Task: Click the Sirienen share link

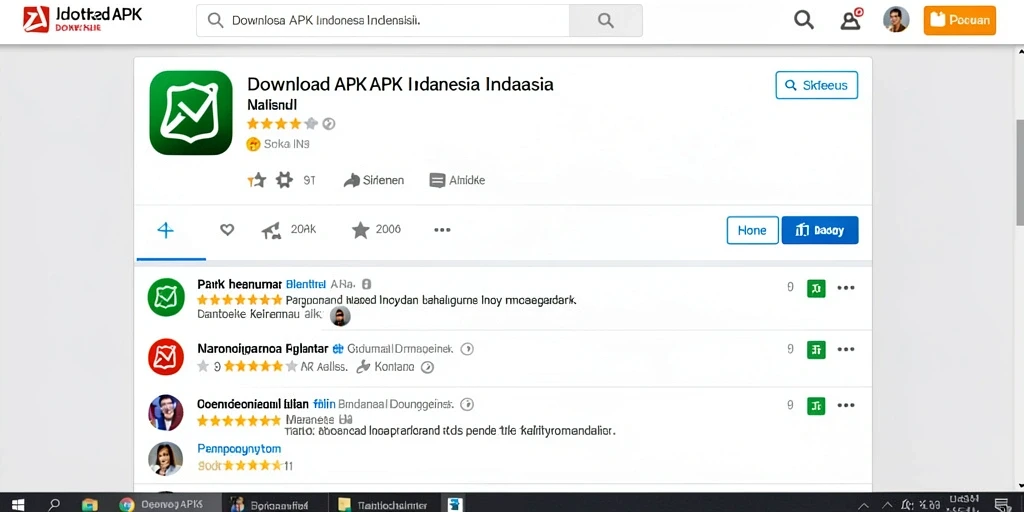Action: click(x=374, y=180)
